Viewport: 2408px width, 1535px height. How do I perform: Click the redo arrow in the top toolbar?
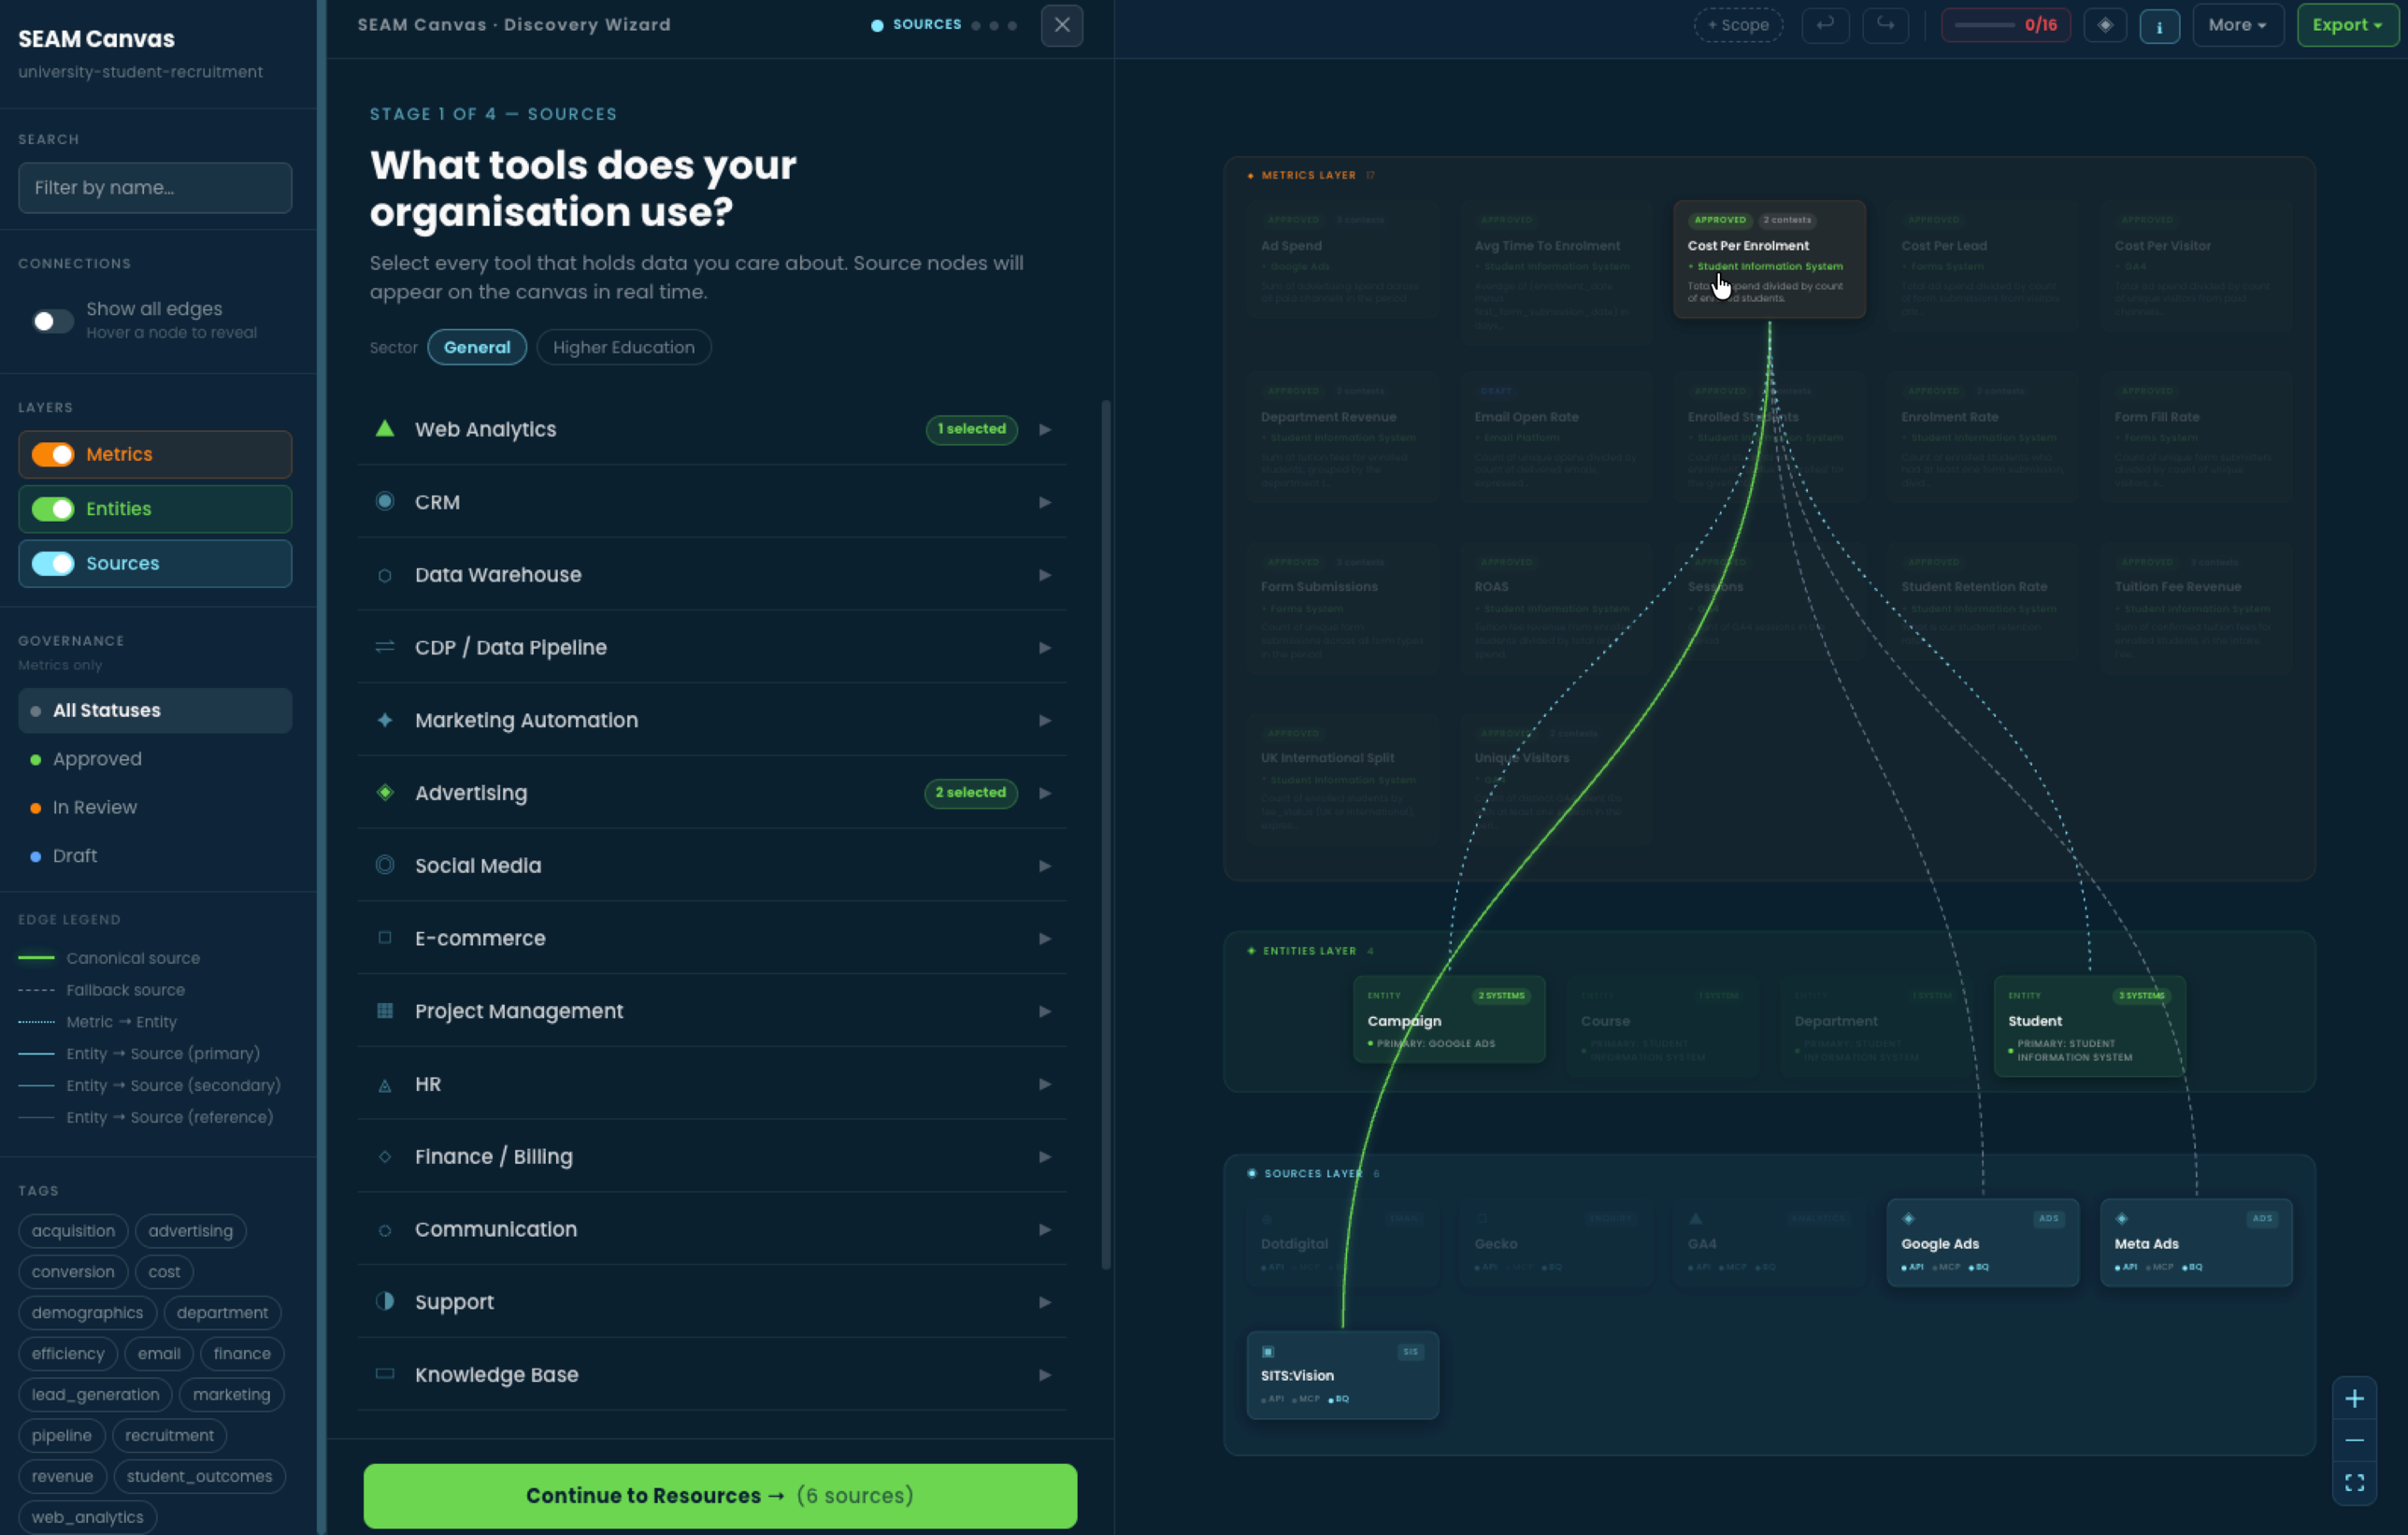point(1886,25)
